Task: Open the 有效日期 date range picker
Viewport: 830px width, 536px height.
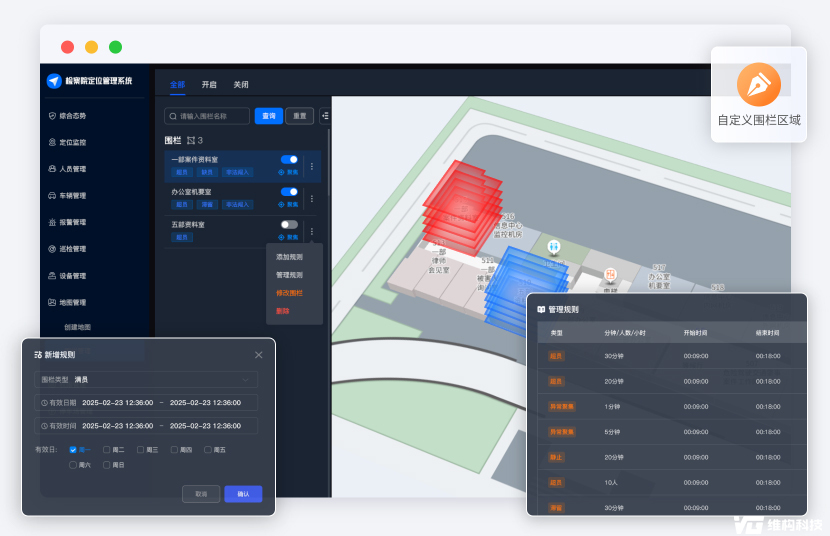Action: [x=160, y=402]
